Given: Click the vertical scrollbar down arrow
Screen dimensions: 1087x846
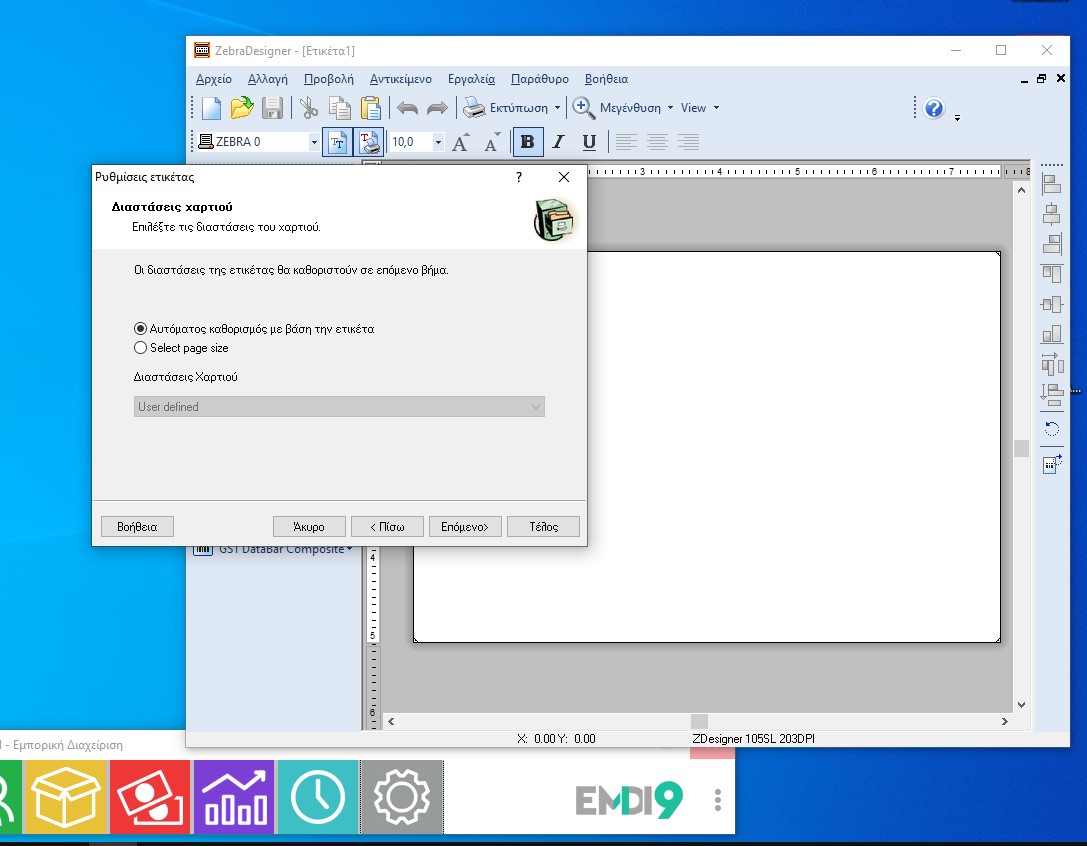Looking at the screenshot, I should click(1021, 705).
